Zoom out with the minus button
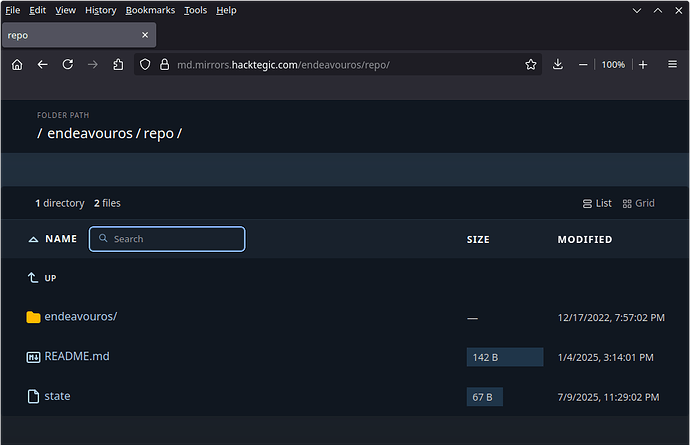The image size is (690, 445). point(583,65)
